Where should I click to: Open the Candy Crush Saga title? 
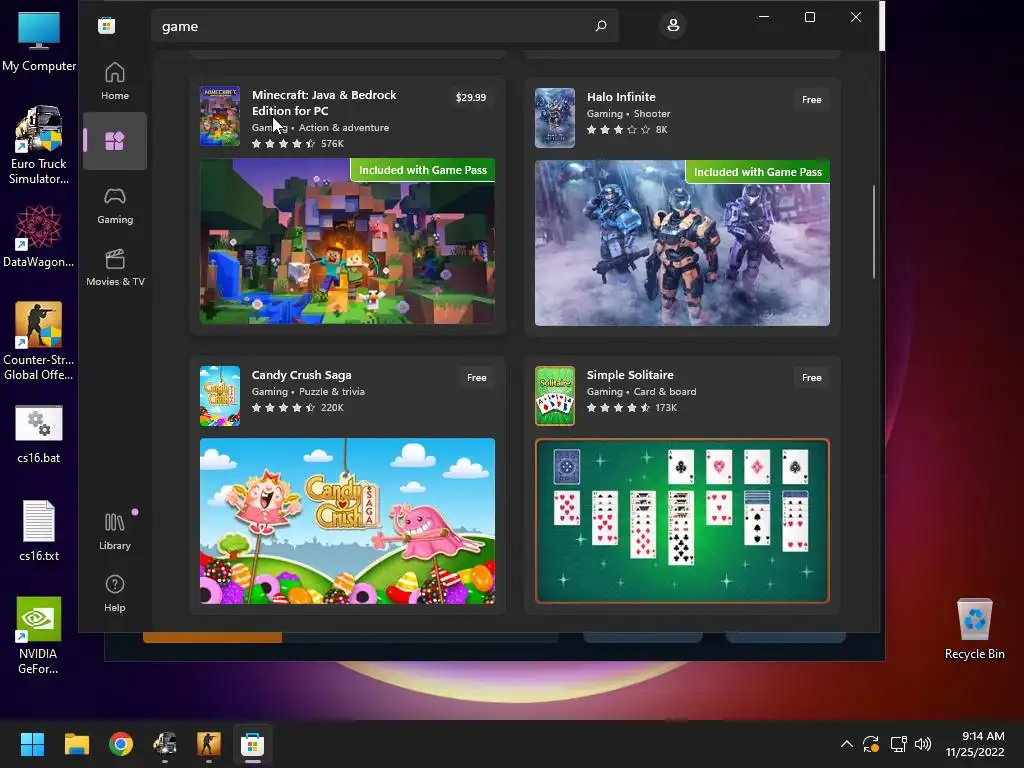pos(302,375)
